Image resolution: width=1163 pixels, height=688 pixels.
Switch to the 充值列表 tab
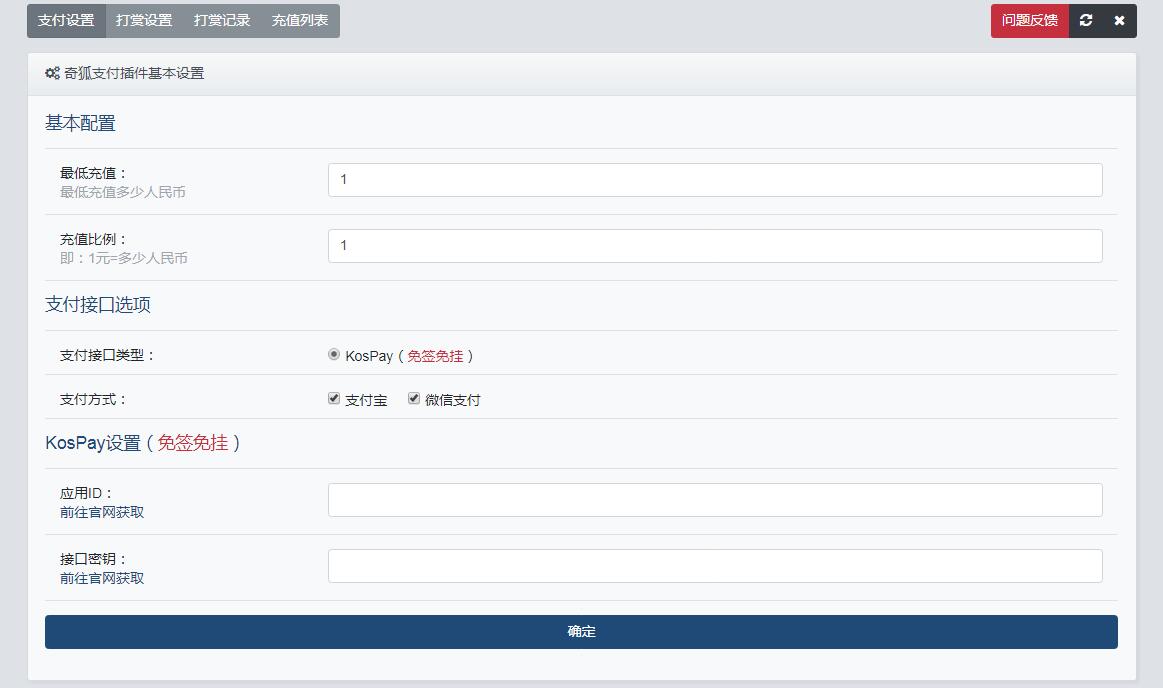coord(298,20)
